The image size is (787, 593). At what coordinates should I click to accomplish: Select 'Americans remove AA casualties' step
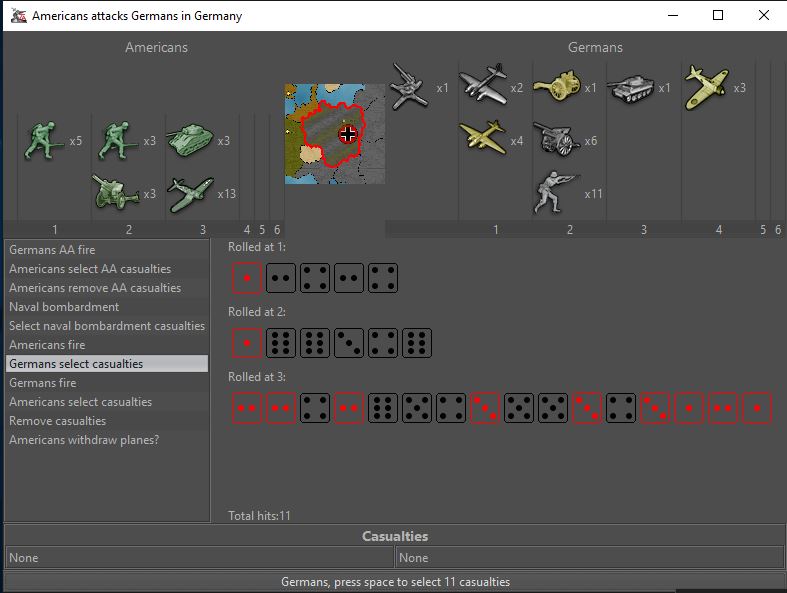point(107,288)
